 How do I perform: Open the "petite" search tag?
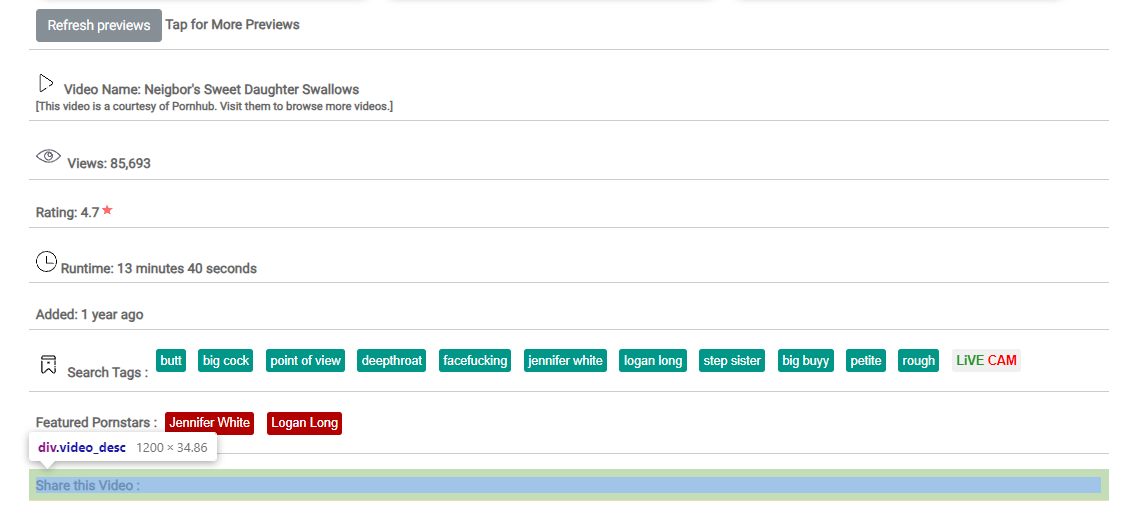[866, 361]
